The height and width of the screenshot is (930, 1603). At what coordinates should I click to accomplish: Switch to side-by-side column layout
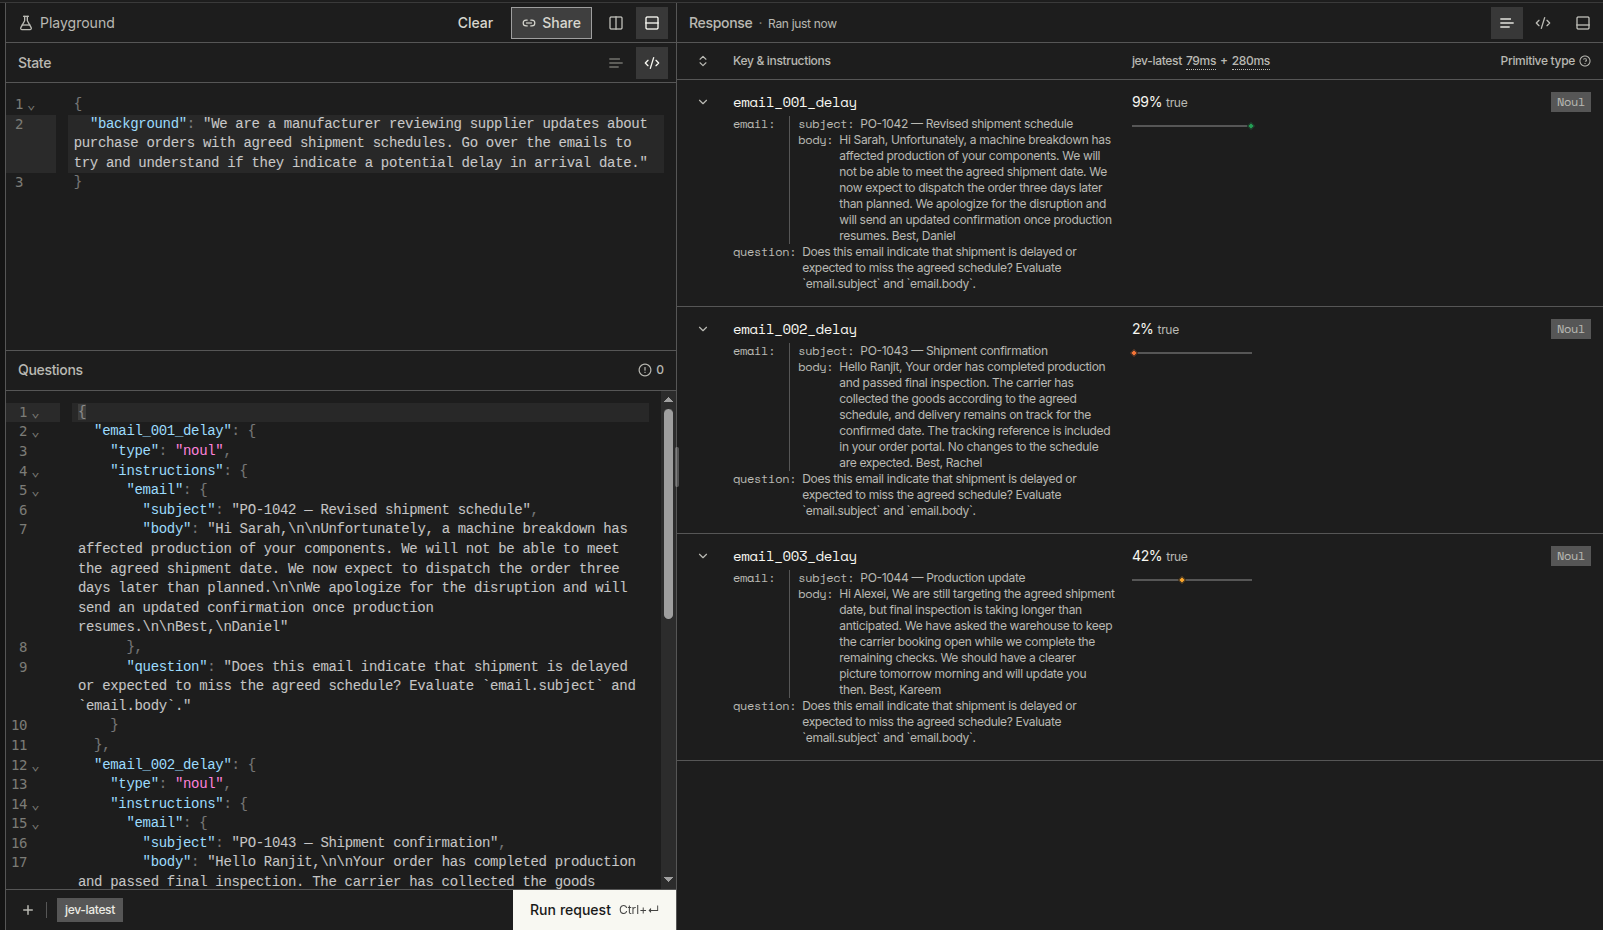[x=616, y=23]
